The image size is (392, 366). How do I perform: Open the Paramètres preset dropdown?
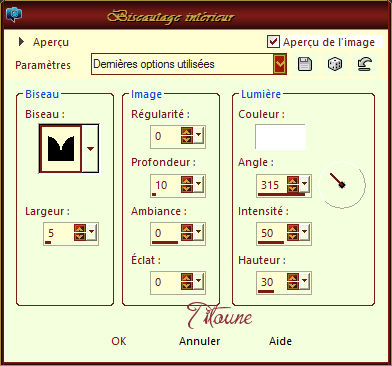pos(280,64)
